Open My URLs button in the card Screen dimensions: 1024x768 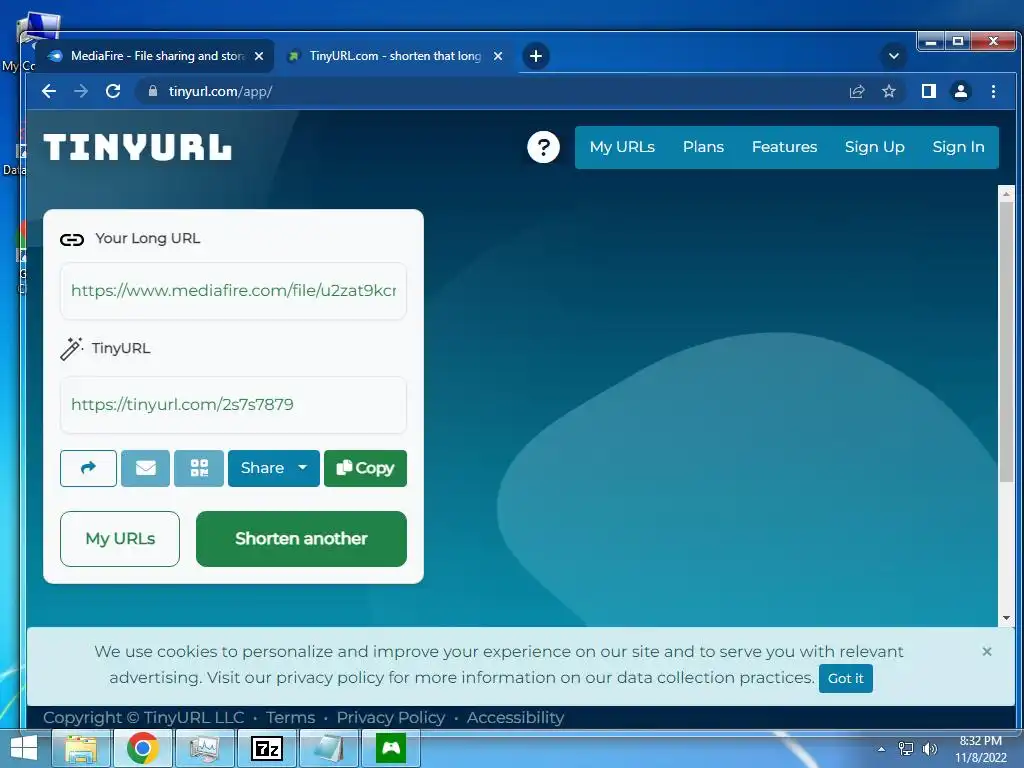click(x=120, y=539)
